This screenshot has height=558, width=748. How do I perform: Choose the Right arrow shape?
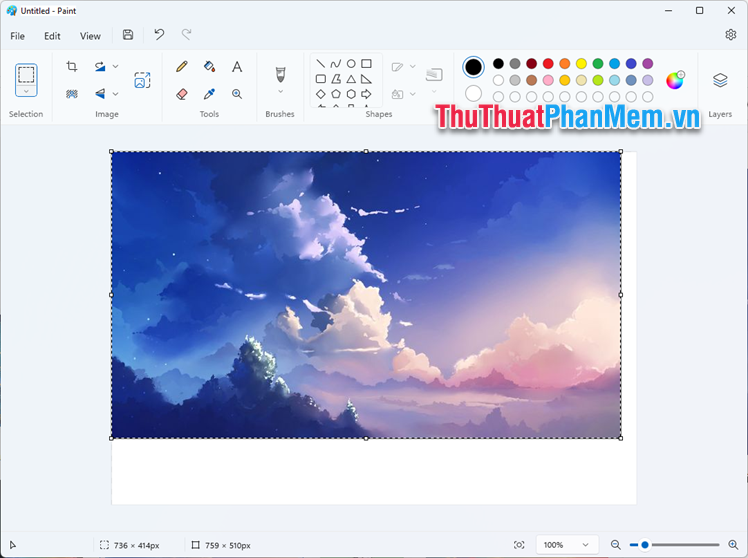(x=366, y=94)
